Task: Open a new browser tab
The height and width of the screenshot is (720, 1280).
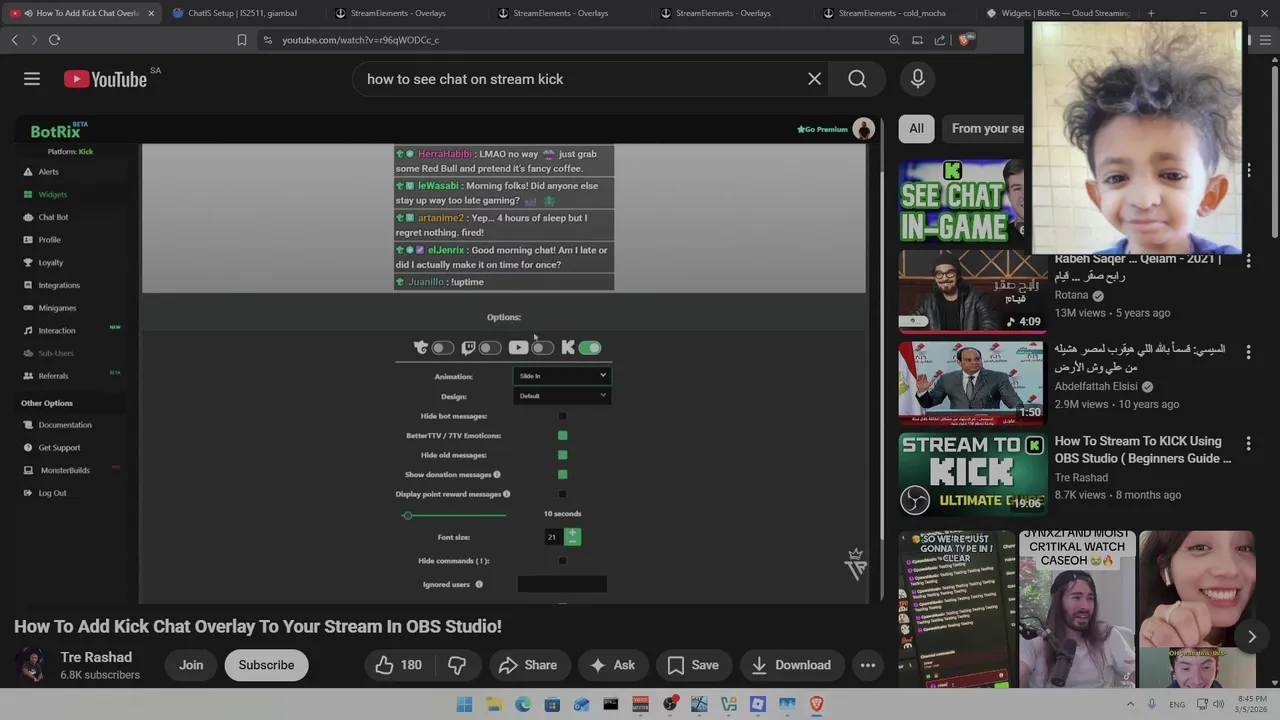Action: point(1151,13)
